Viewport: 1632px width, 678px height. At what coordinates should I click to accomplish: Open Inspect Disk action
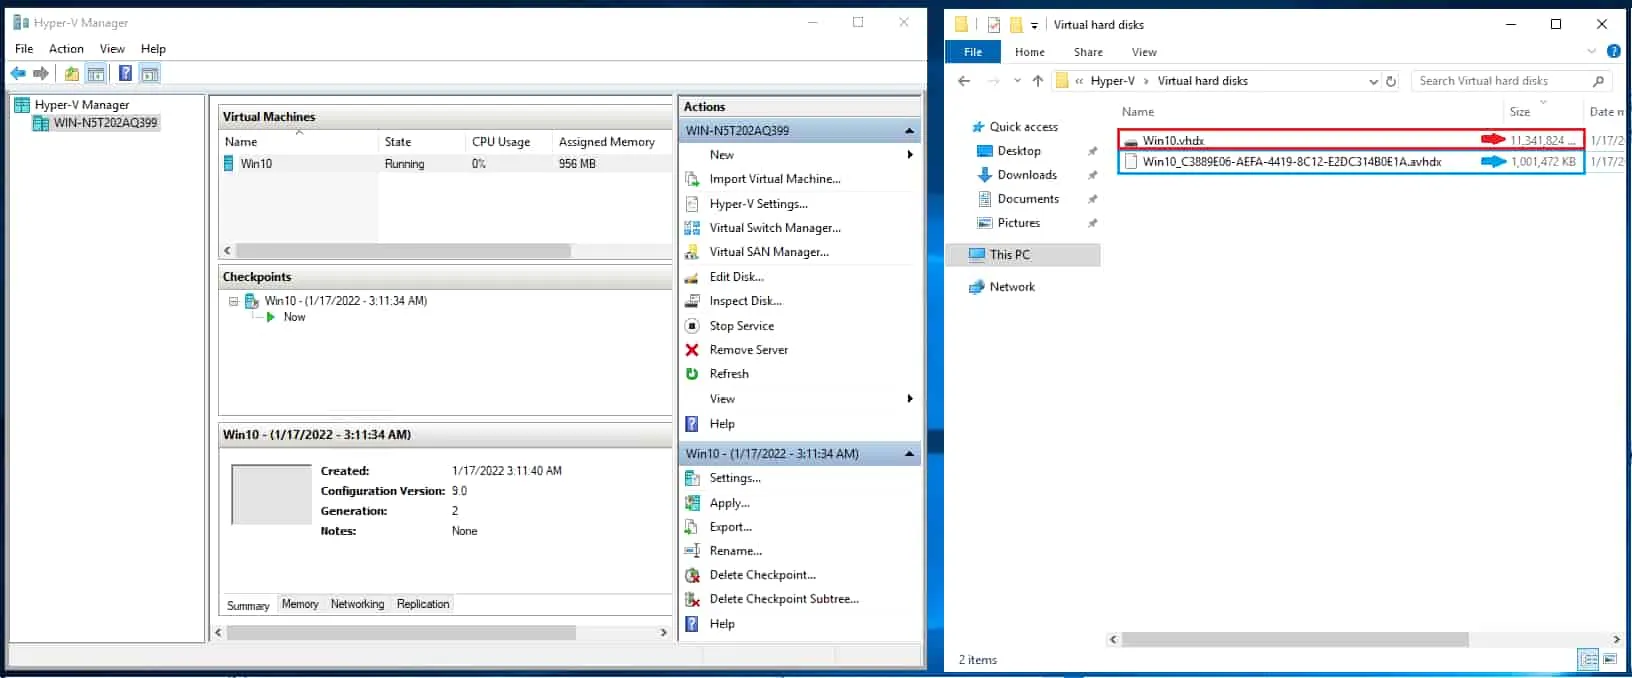point(745,301)
